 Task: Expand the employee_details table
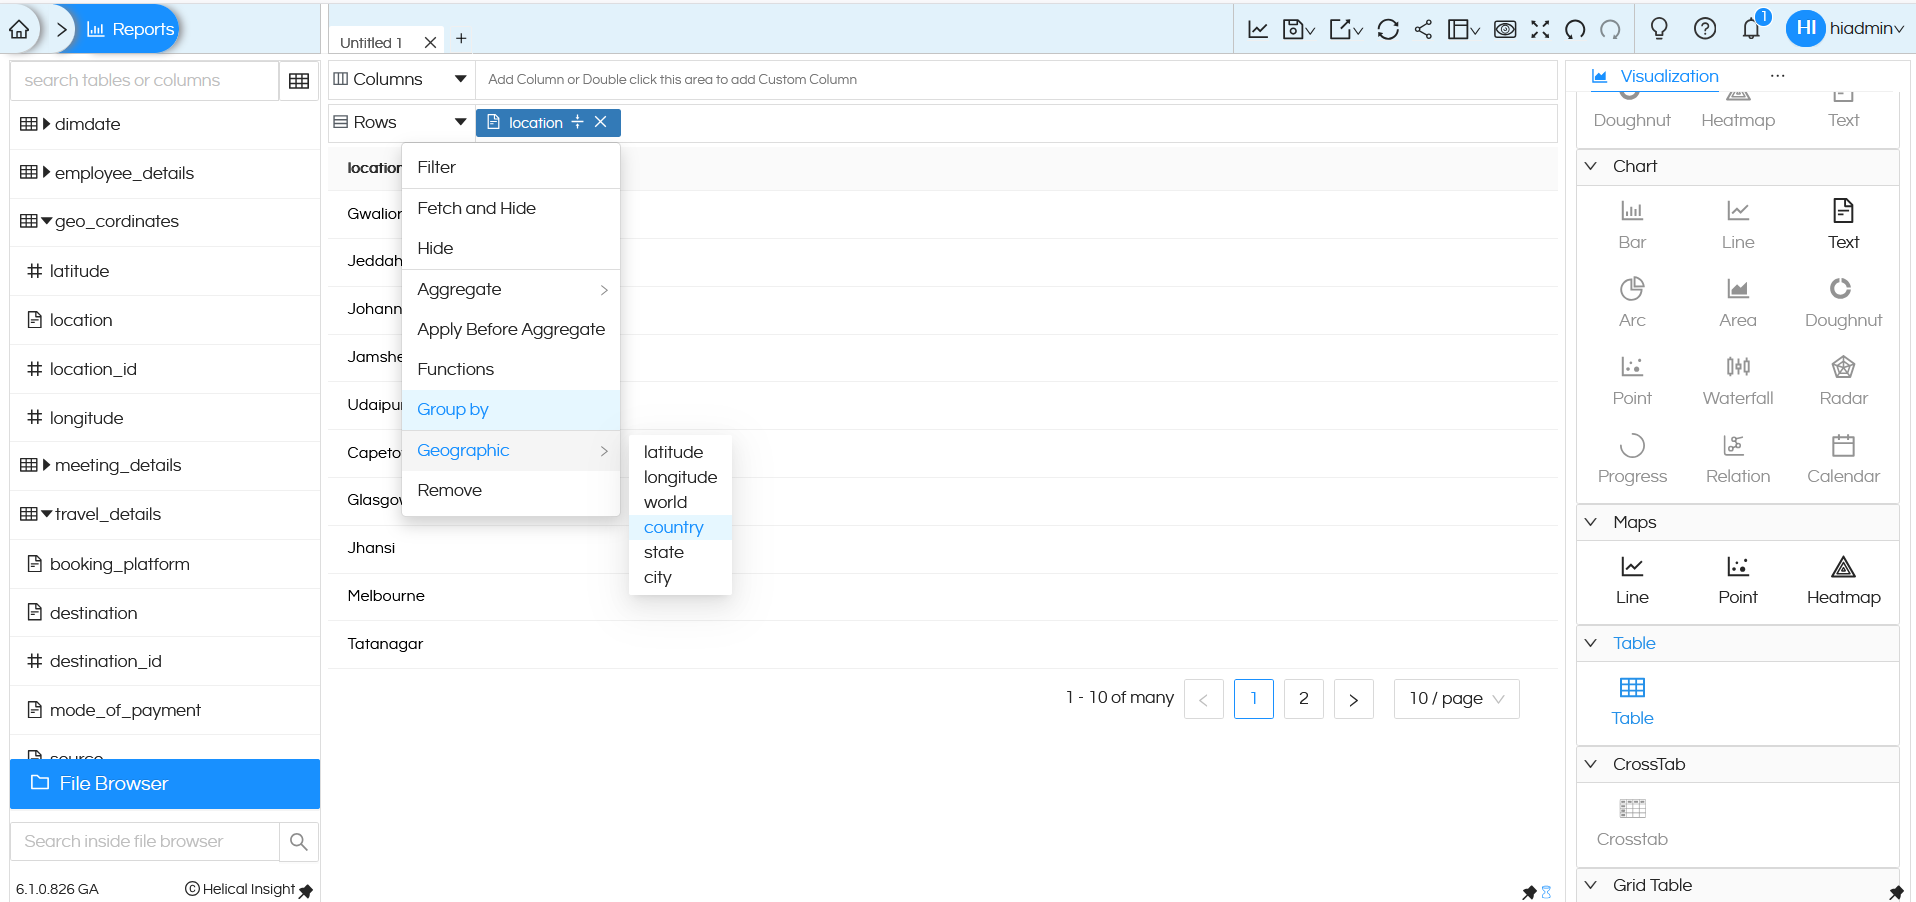tap(47, 173)
